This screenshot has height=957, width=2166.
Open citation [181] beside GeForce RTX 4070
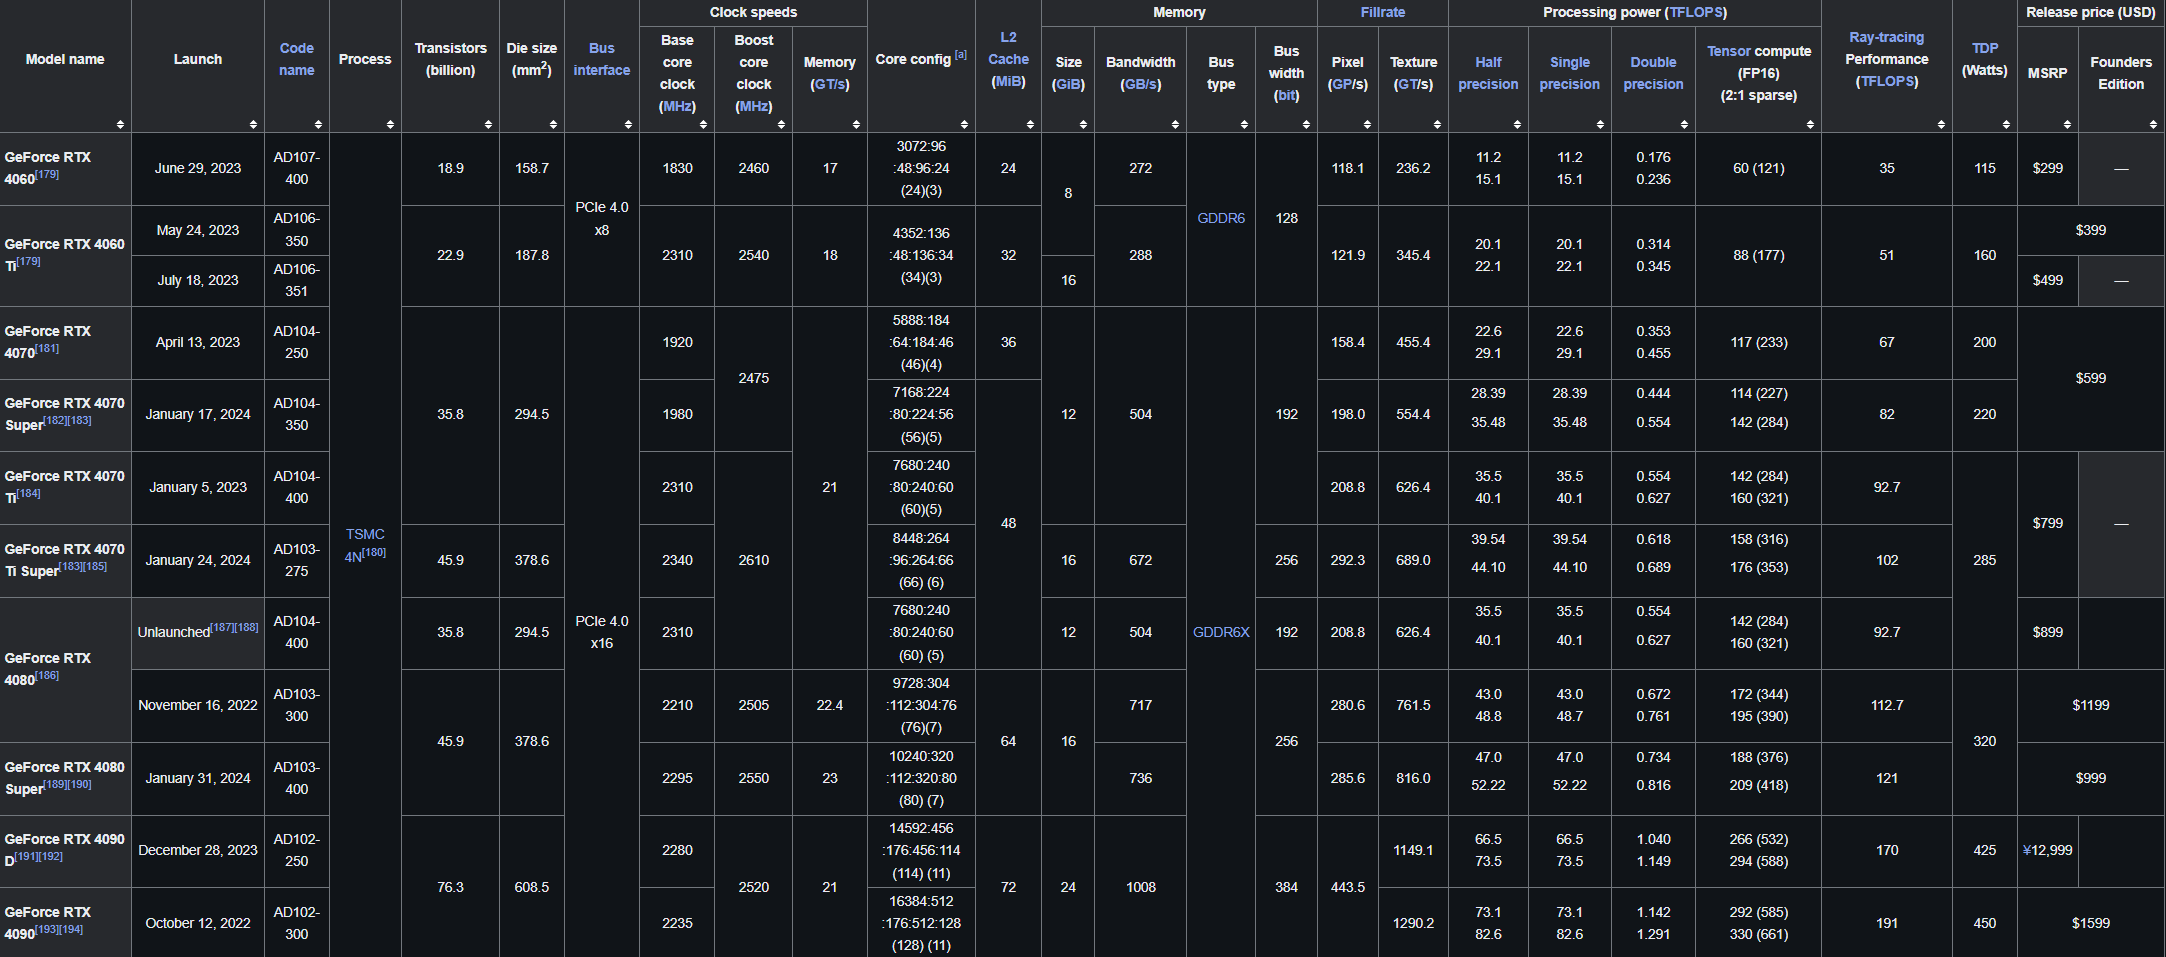click(x=47, y=349)
